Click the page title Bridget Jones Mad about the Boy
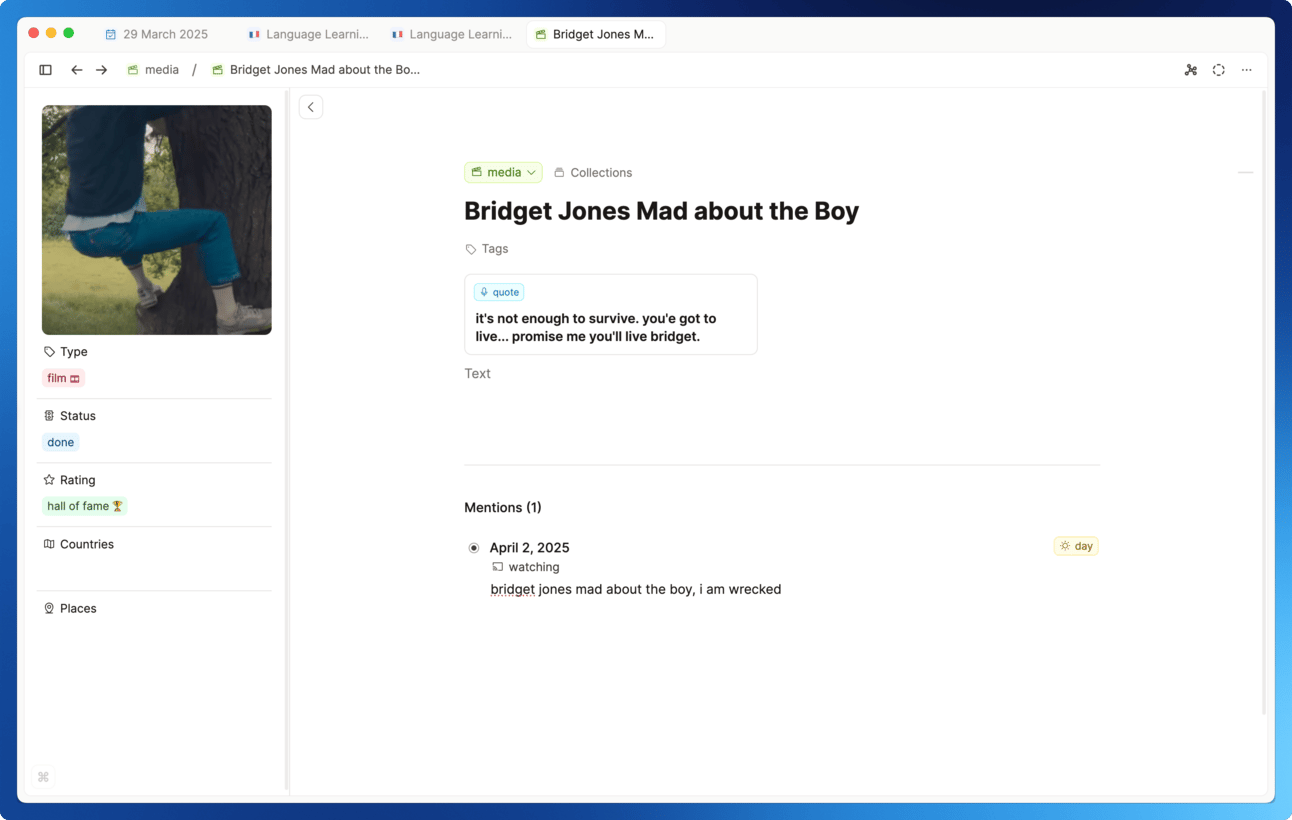The height and width of the screenshot is (820, 1292). [x=661, y=211]
